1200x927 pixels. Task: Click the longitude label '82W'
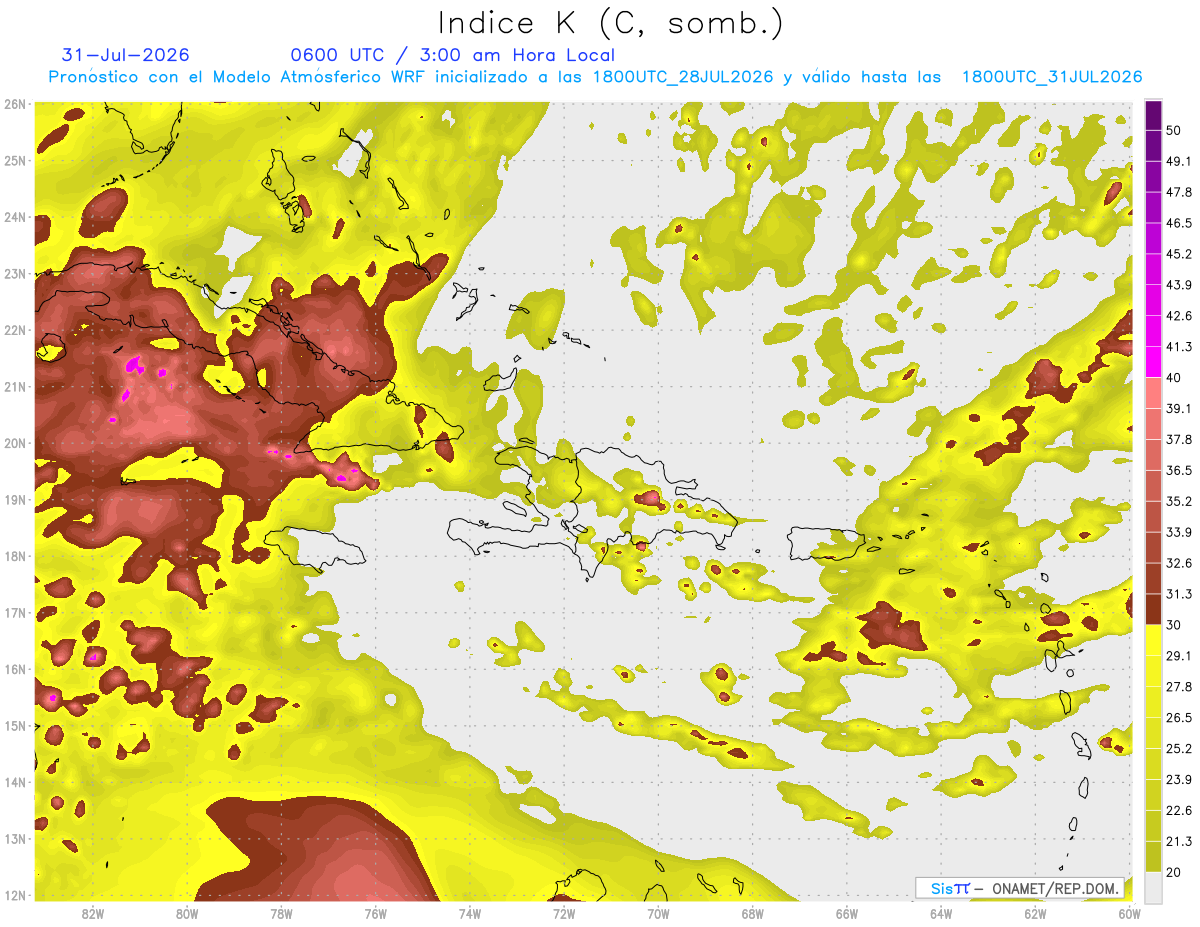coord(93,914)
